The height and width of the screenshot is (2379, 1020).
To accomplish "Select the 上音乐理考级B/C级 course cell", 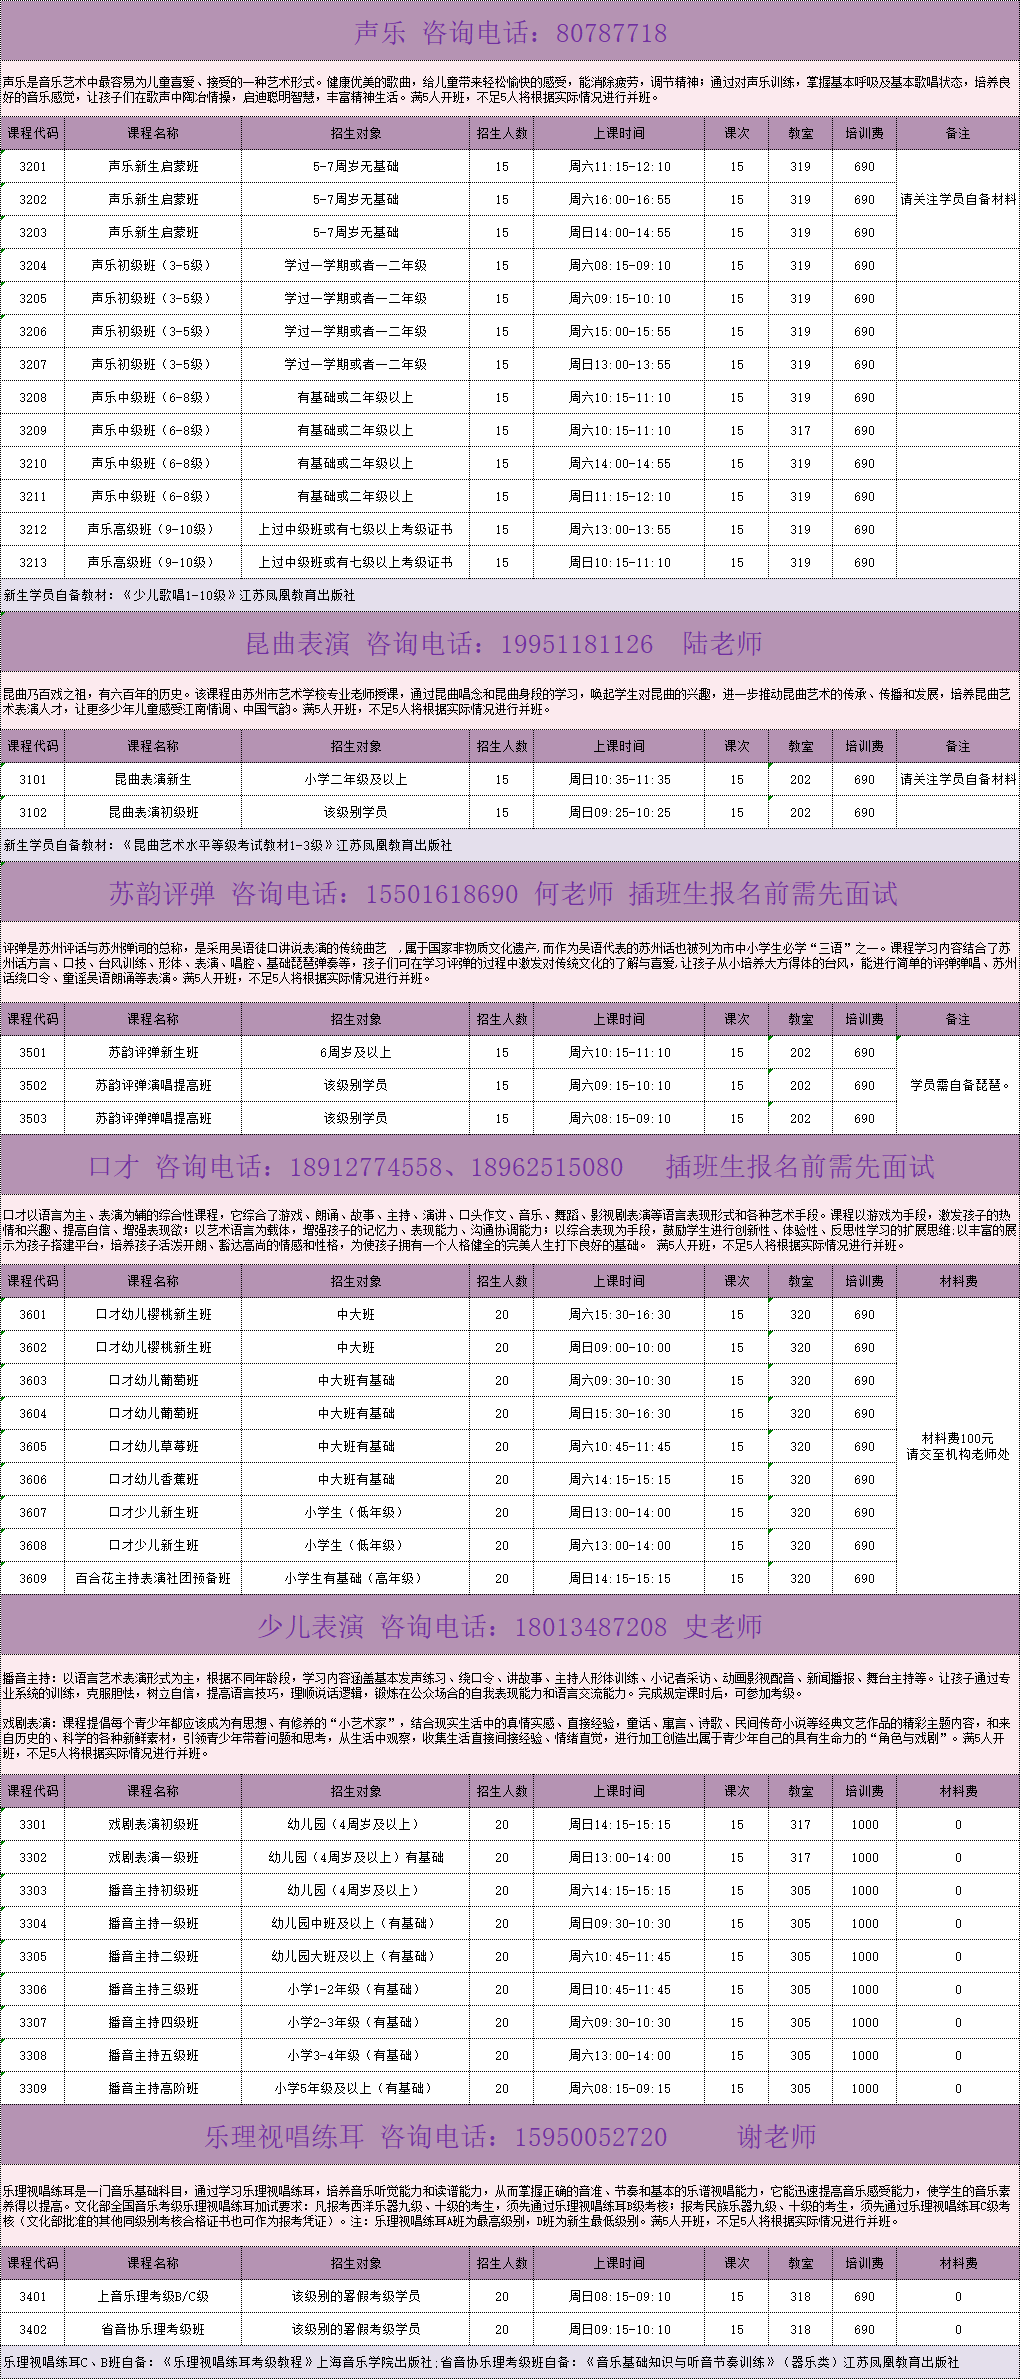I will tap(153, 2297).
